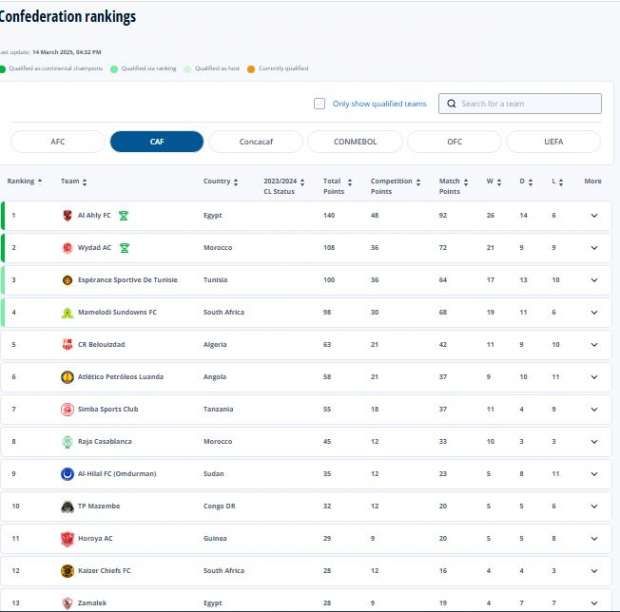Click the Kaizer Chiefs FC team name
Viewport: 620px width, 612px height.
(x=104, y=571)
